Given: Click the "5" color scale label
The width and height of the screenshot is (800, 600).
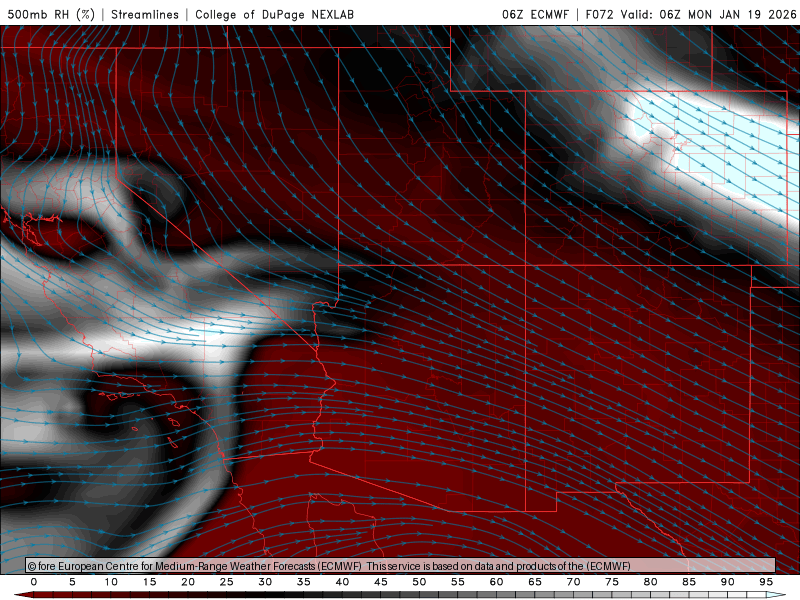Looking at the screenshot, I should [x=72, y=582].
